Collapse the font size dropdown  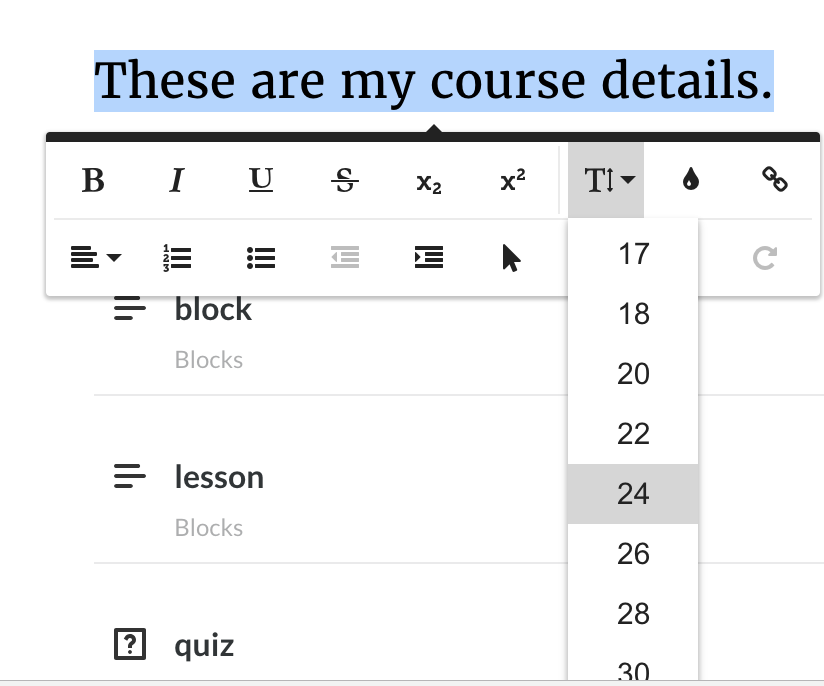(606, 181)
